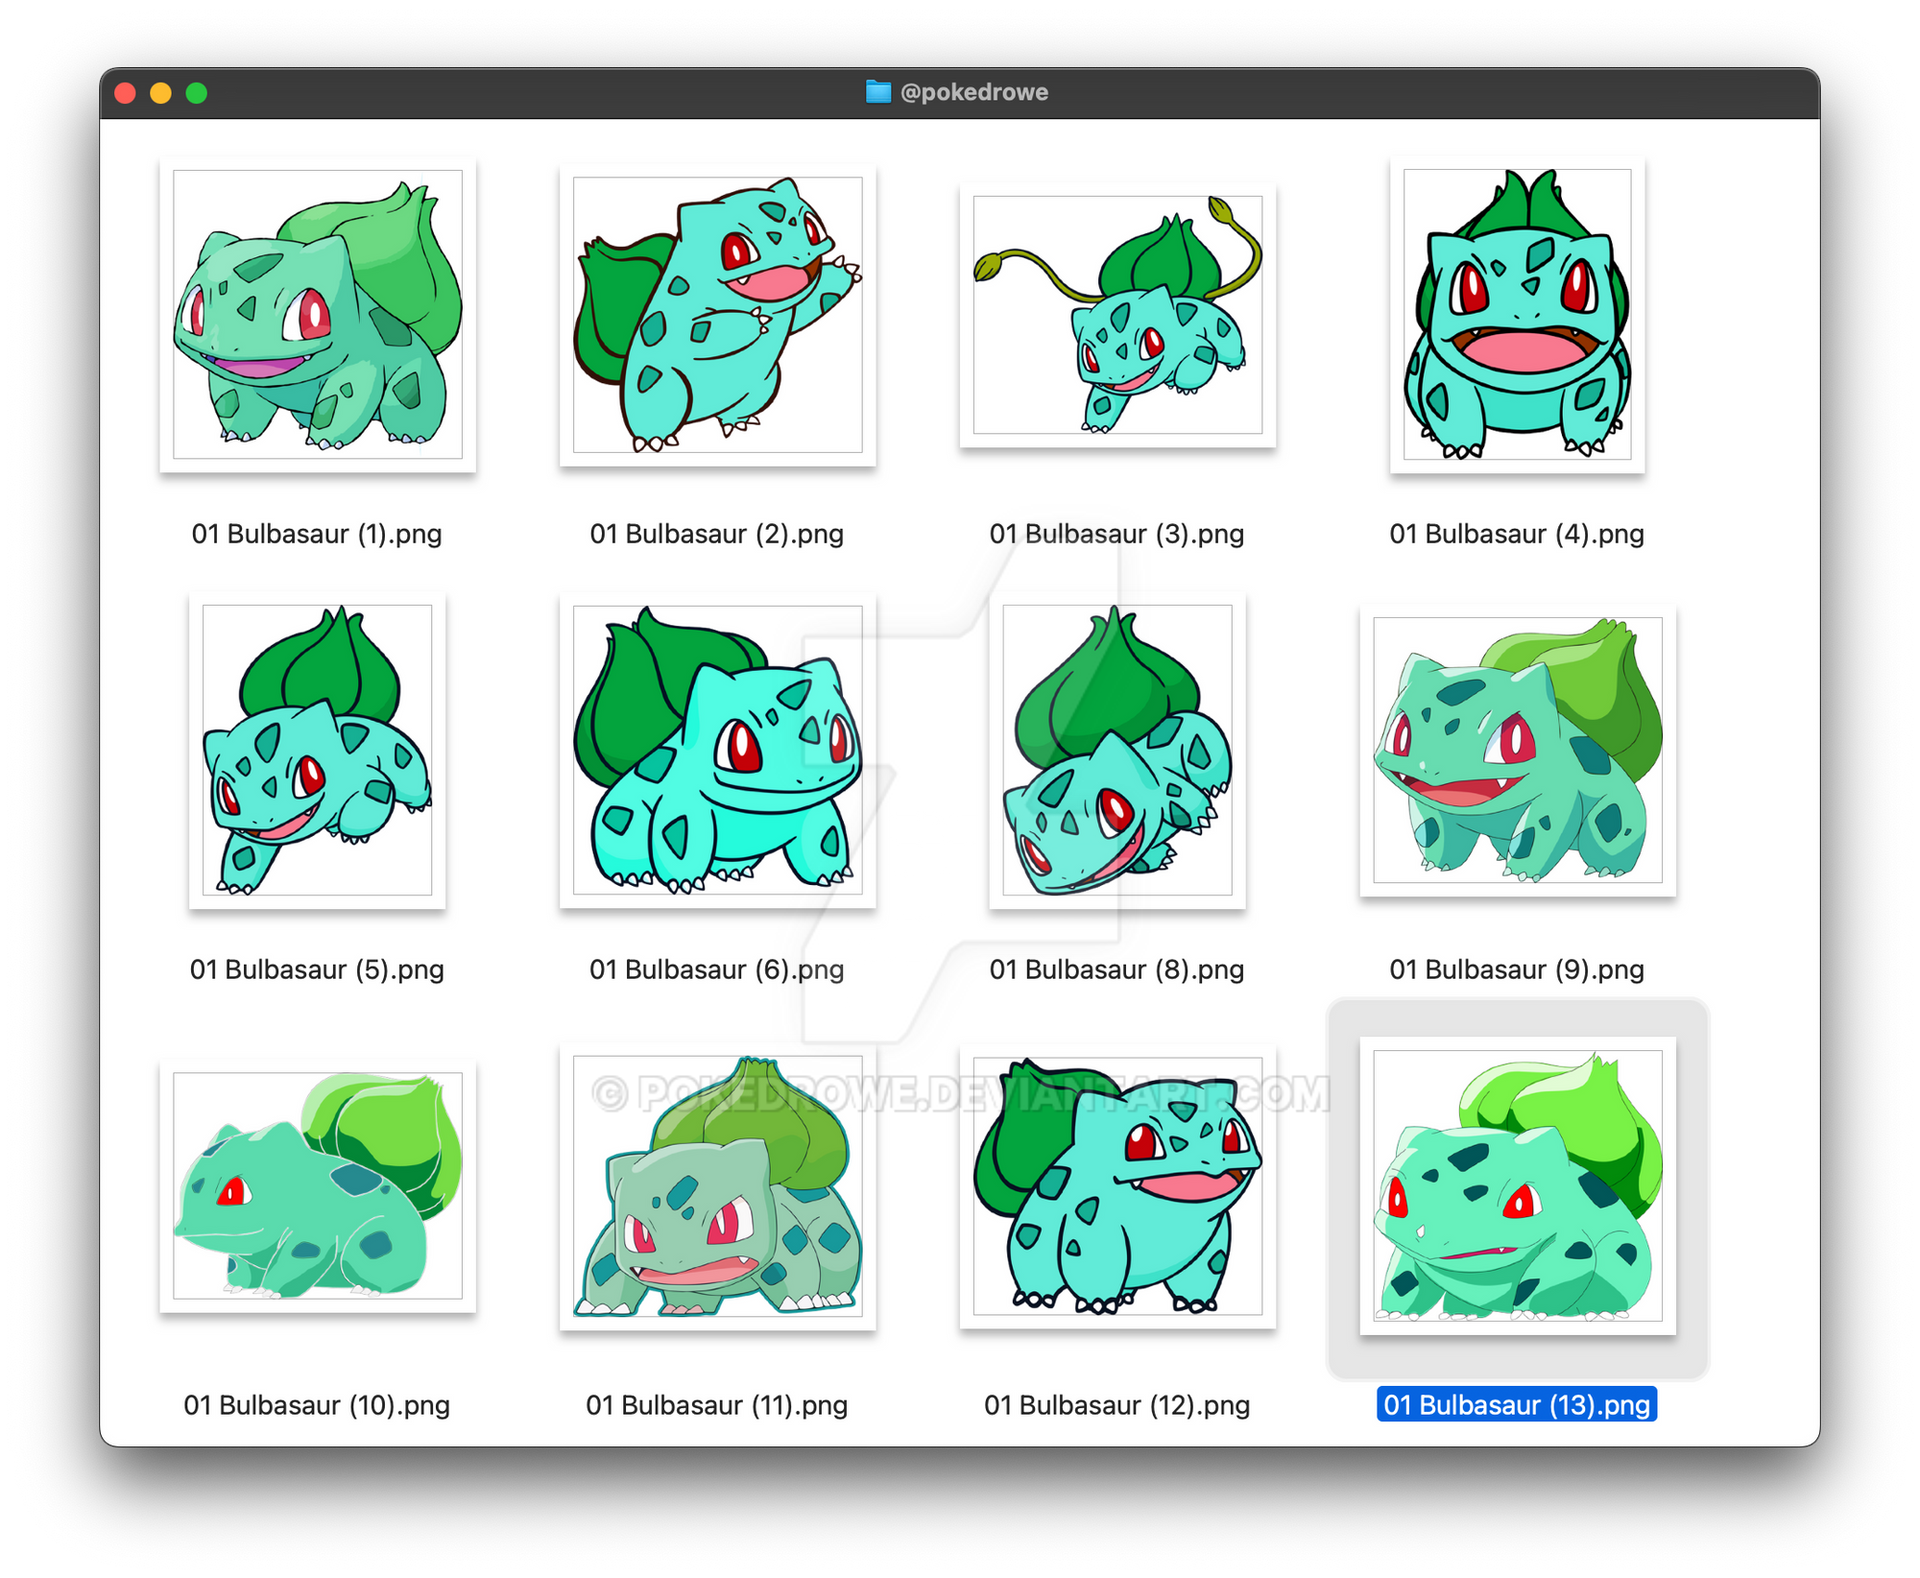Screen dimensions: 1920x1578
Task: Click the file name '01 Bulbasaur (9).png'
Action: 1517,970
